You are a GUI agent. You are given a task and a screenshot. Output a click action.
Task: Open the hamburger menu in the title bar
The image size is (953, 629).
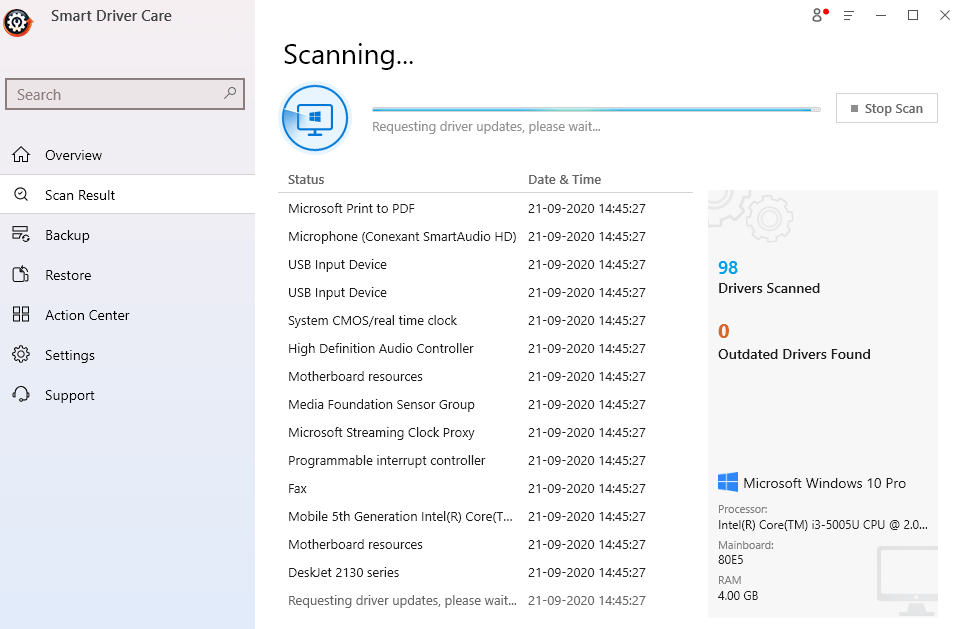pyautogui.click(x=849, y=15)
